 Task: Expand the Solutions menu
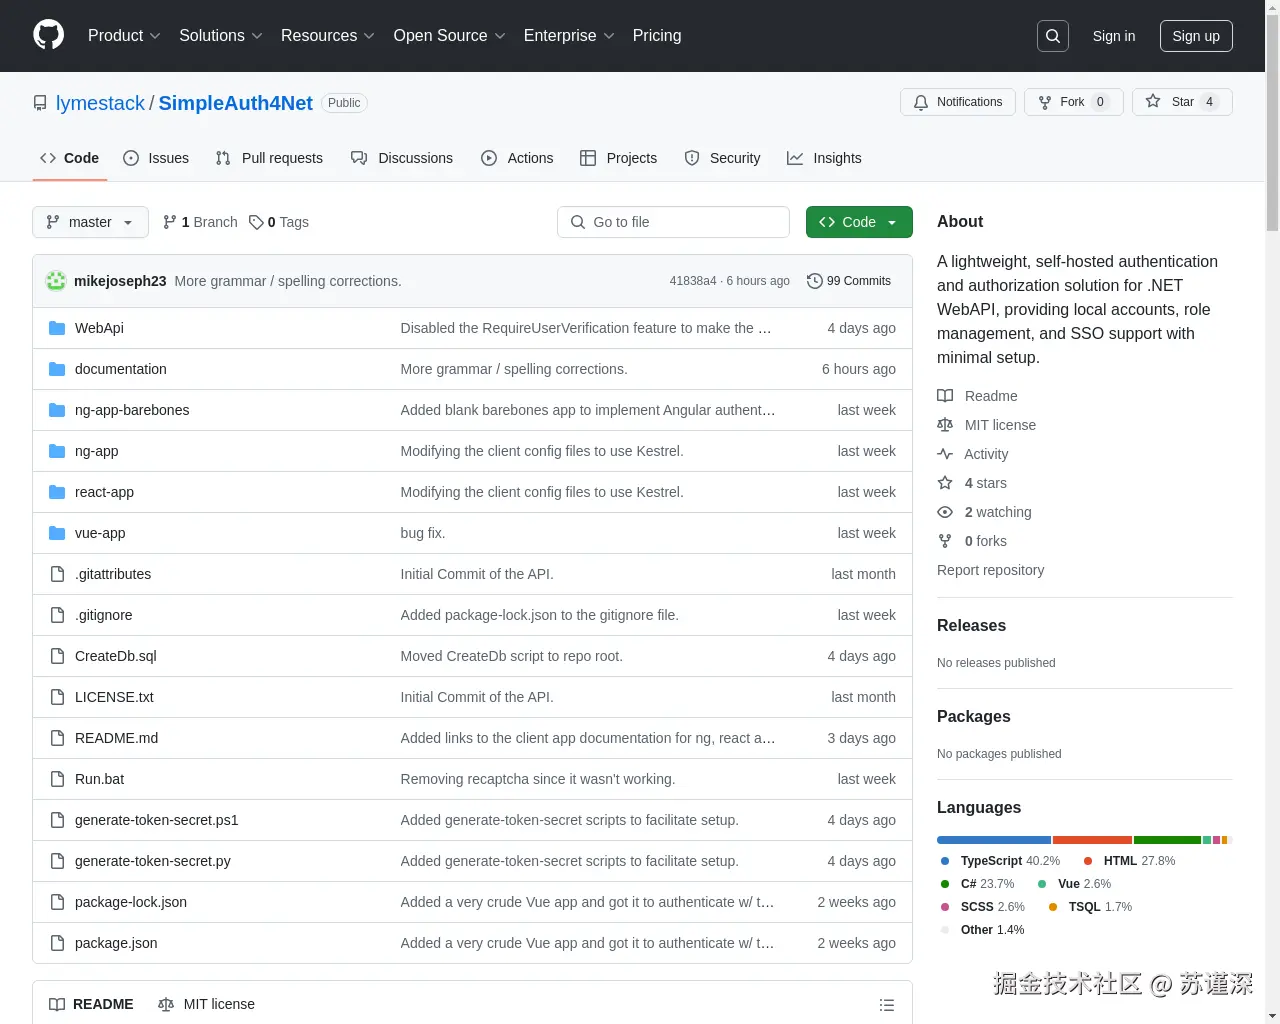tap(221, 36)
